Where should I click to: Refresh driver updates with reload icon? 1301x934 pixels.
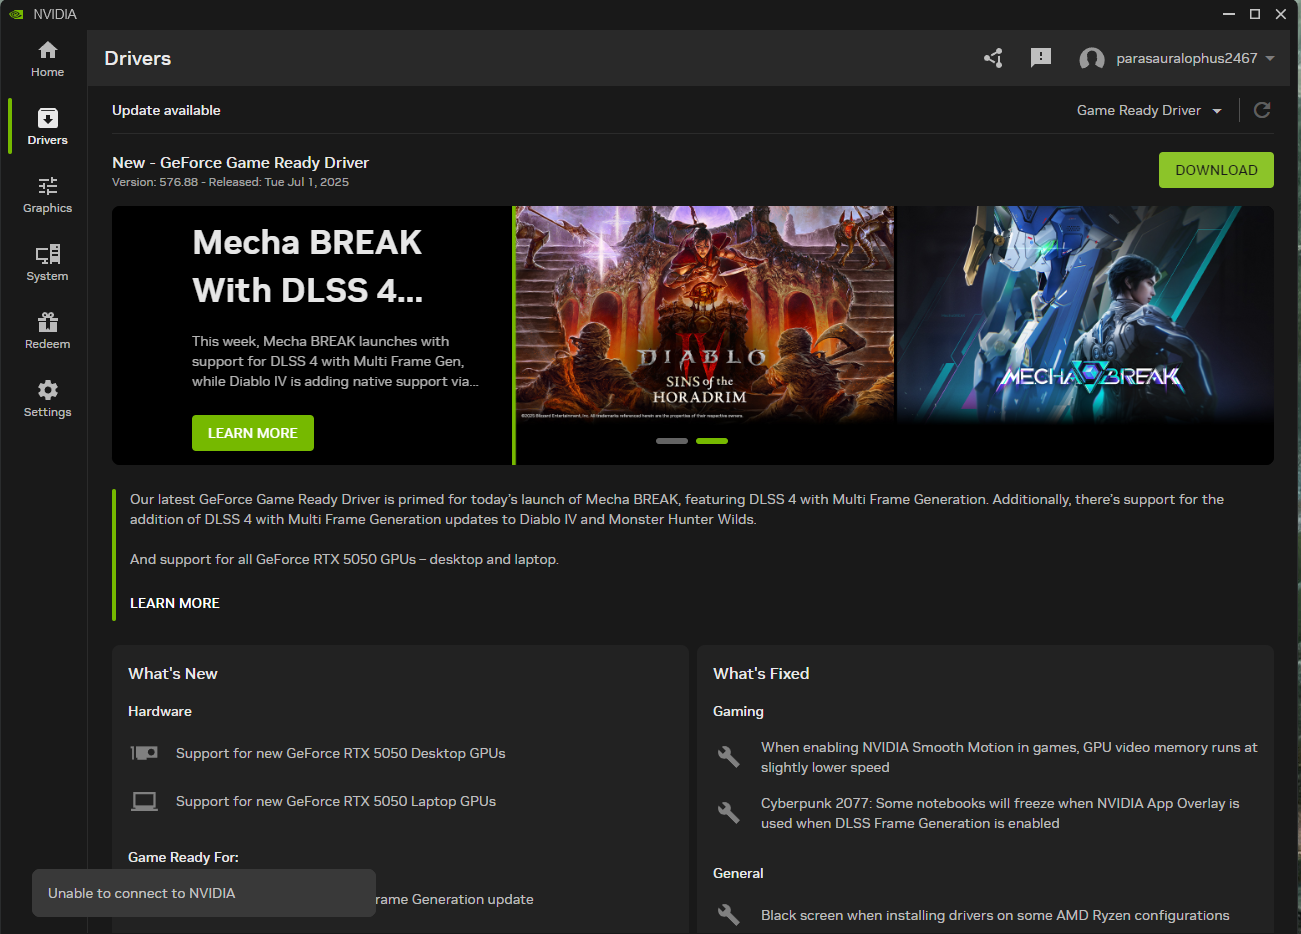pos(1262,110)
